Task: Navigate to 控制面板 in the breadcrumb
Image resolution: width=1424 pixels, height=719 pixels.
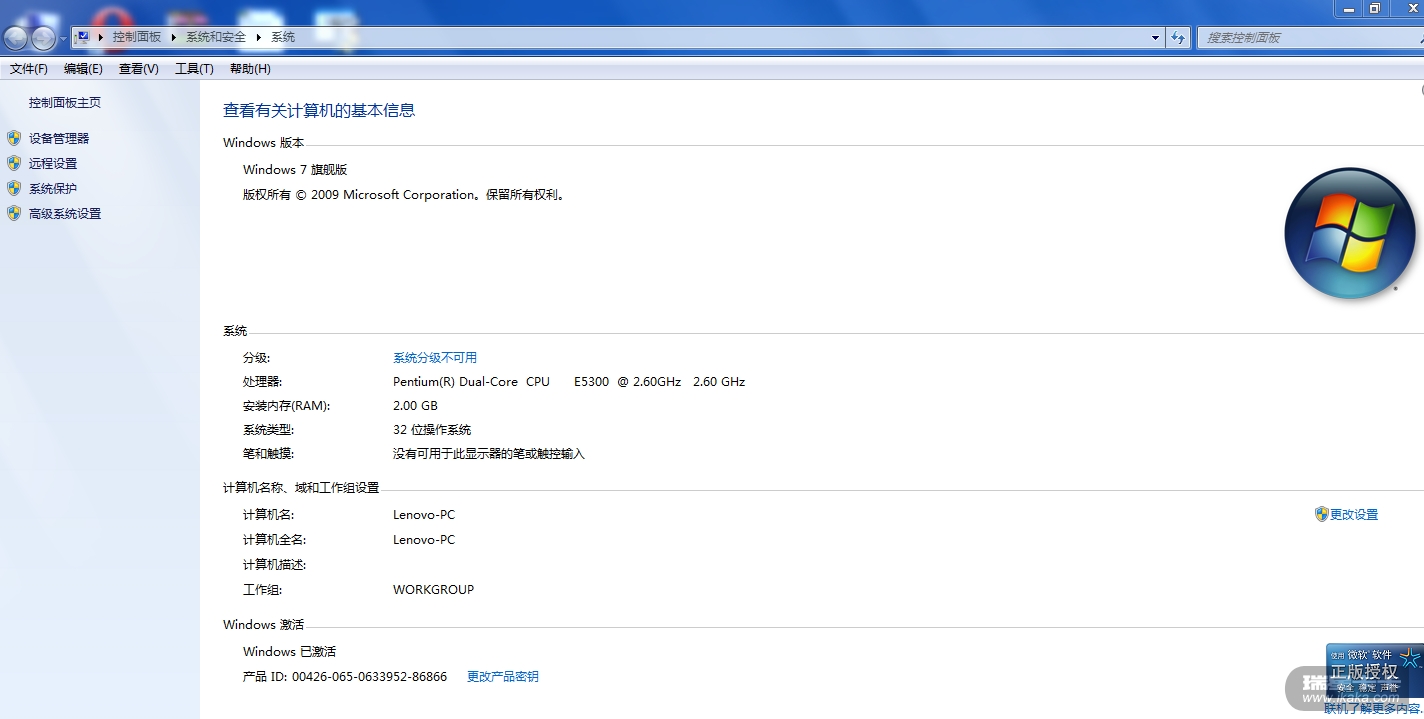Action: coord(137,37)
